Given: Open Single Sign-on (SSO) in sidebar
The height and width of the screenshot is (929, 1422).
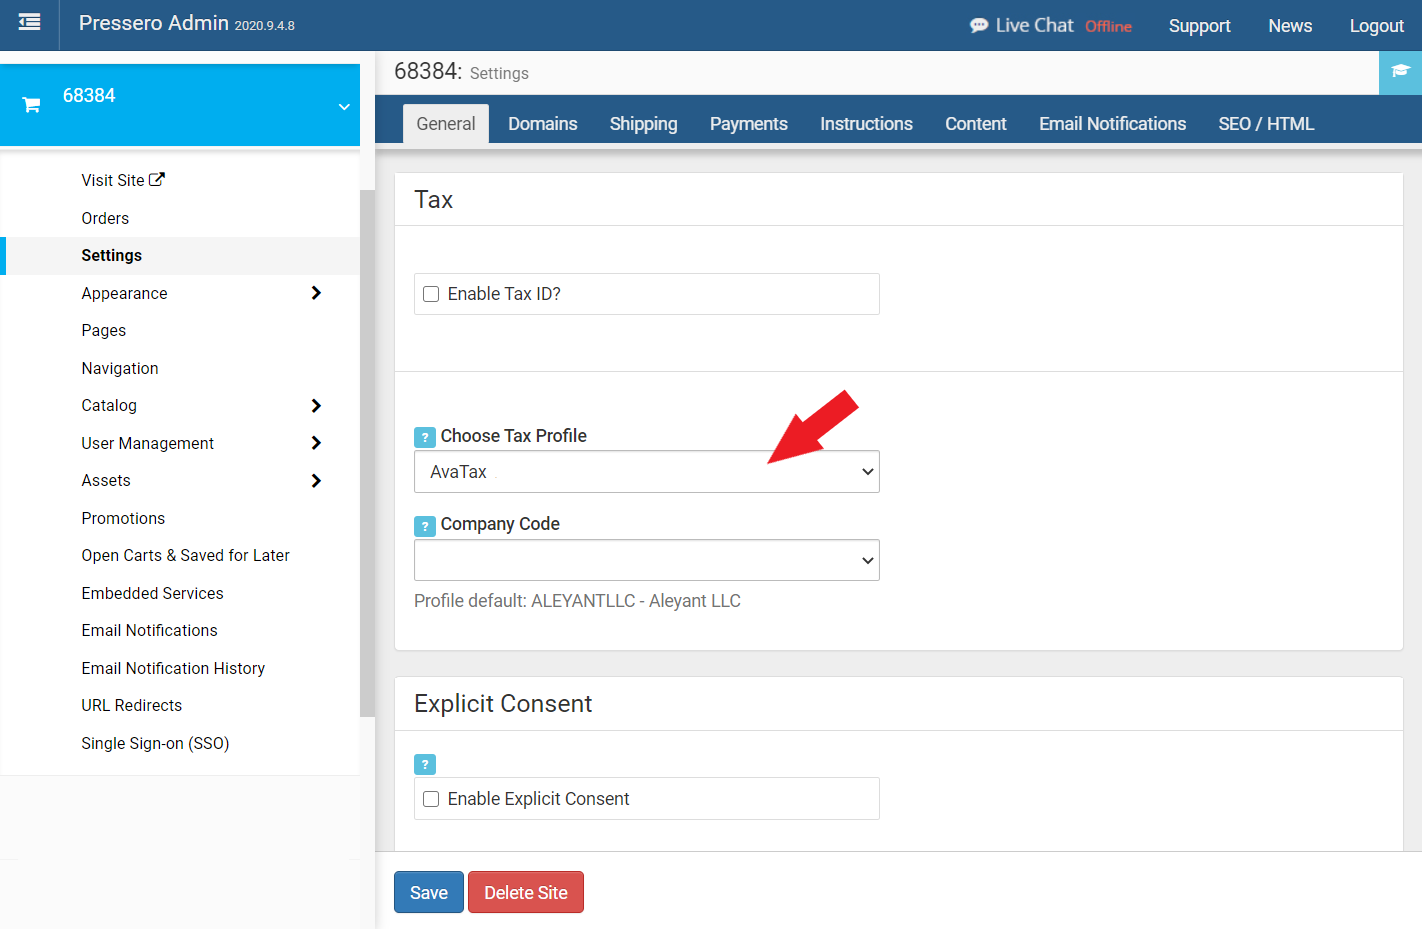Looking at the screenshot, I should (156, 743).
